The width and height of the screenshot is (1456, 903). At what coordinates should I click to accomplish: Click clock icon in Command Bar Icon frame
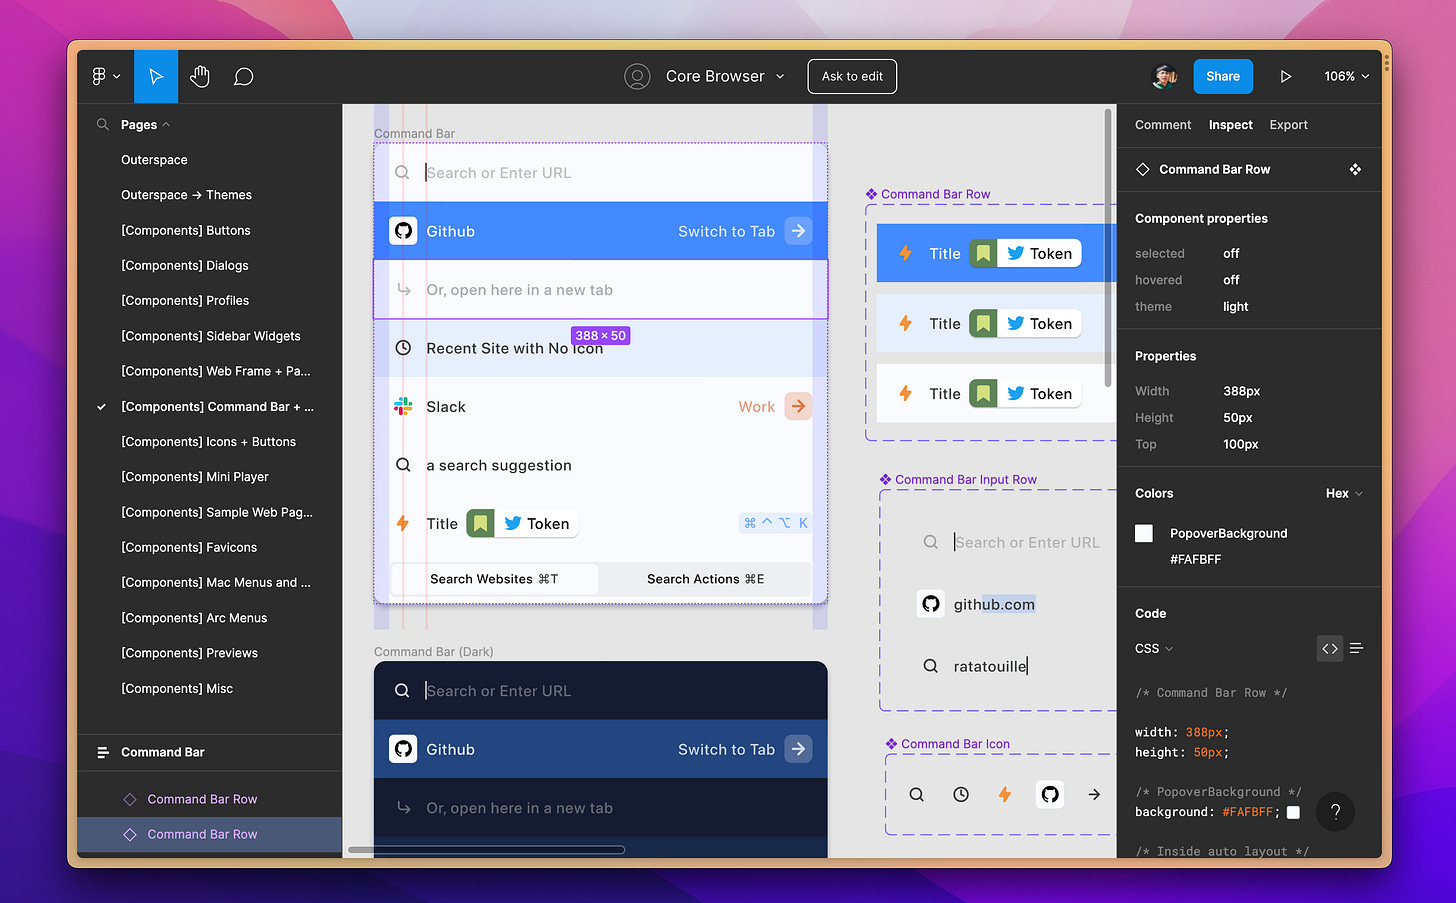coord(961,794)
